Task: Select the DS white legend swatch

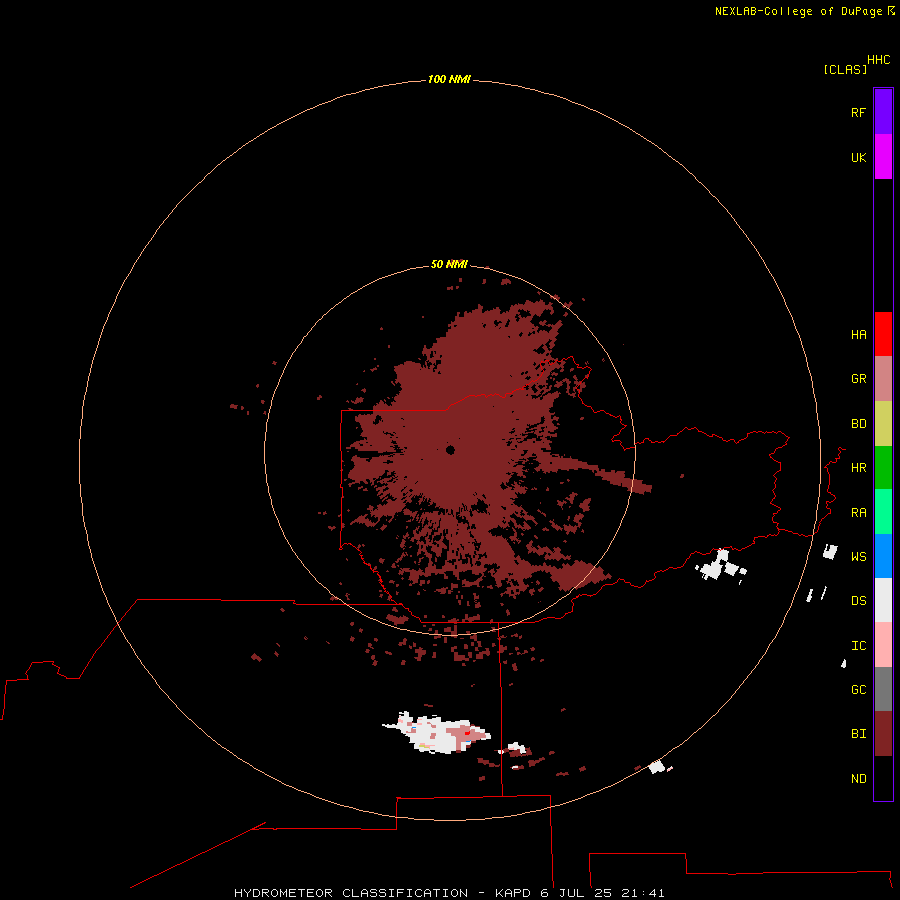Action: coord(883,600)
